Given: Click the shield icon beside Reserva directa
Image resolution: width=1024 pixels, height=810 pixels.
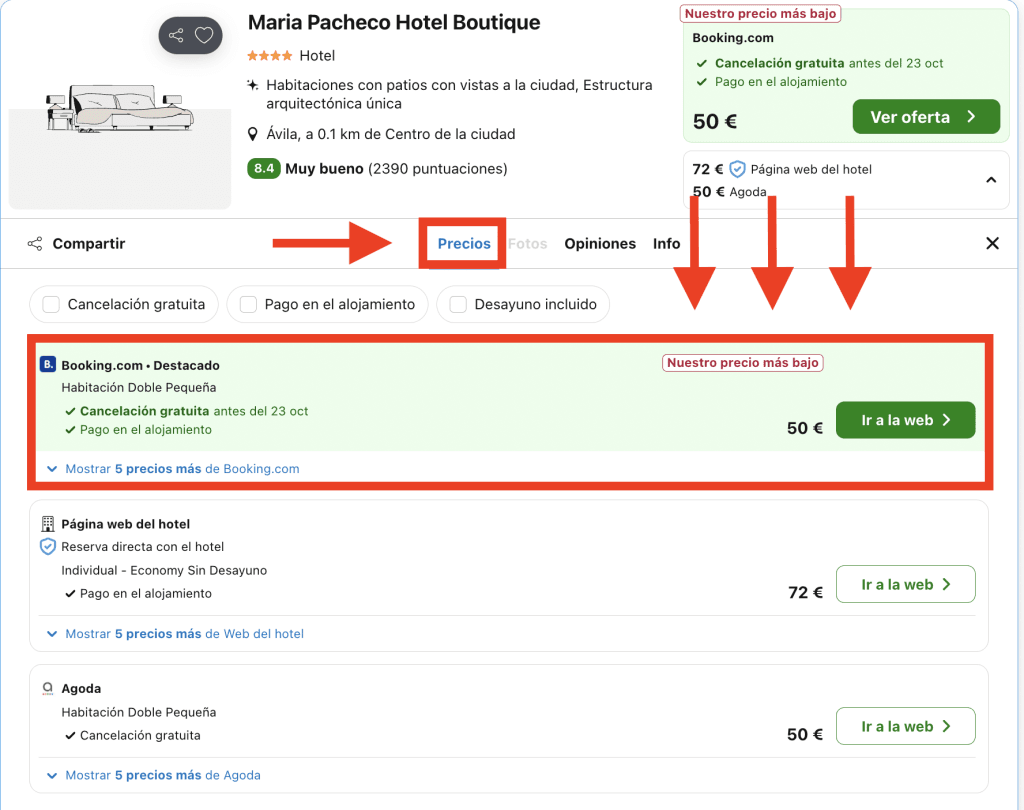Looking at the screenshot, I should click(47, 547).
